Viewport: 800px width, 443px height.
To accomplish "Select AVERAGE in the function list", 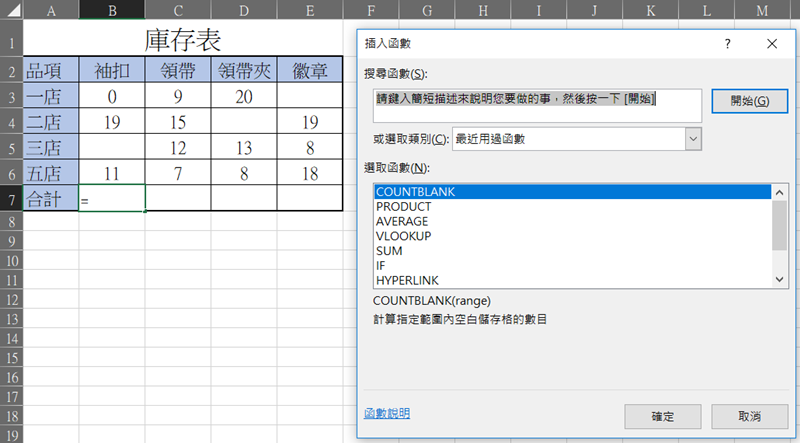I will click(x=572, y=222).
